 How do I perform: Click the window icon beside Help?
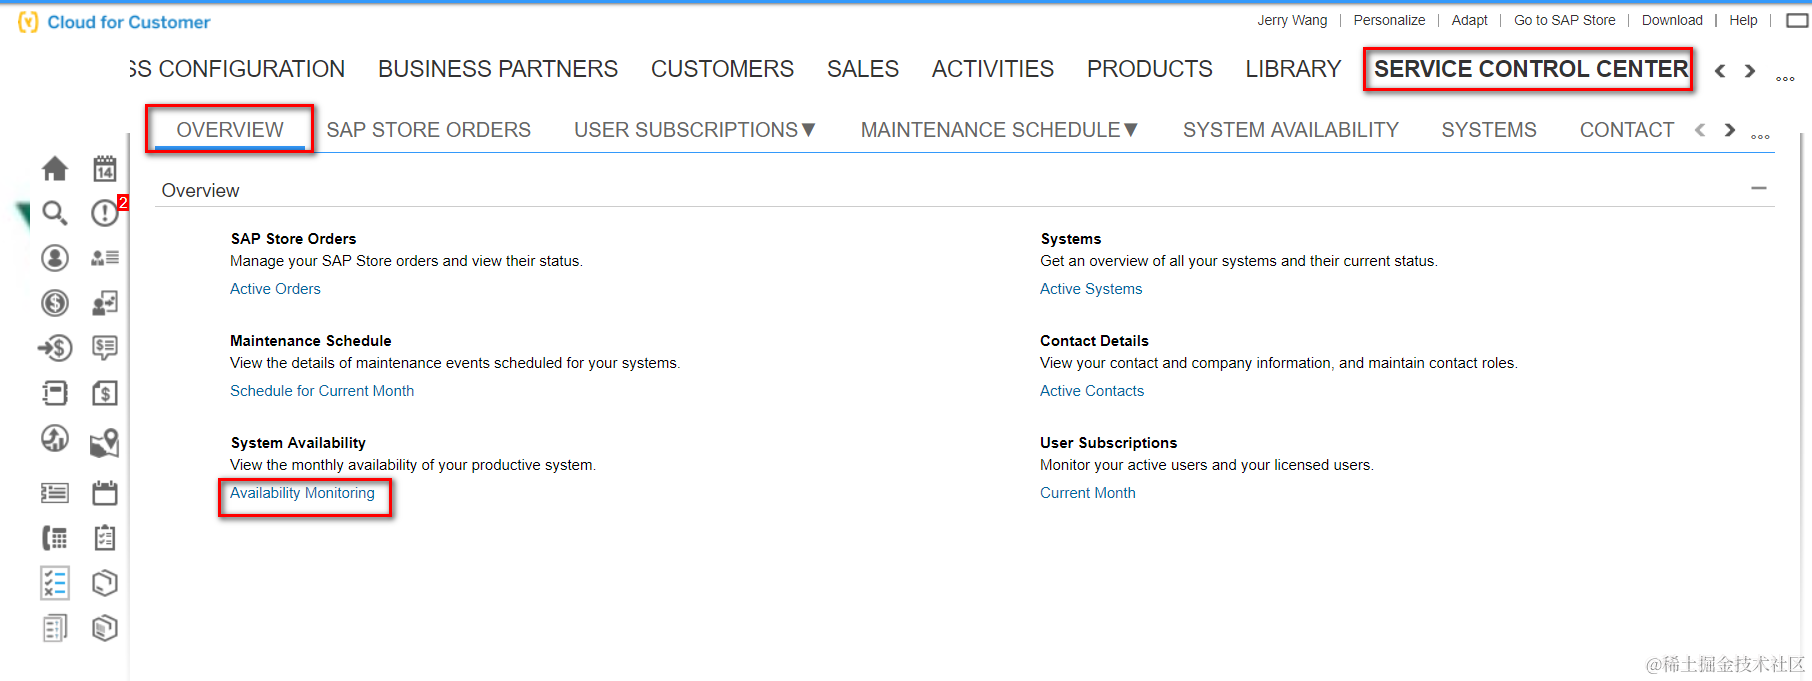point(1797,20)
